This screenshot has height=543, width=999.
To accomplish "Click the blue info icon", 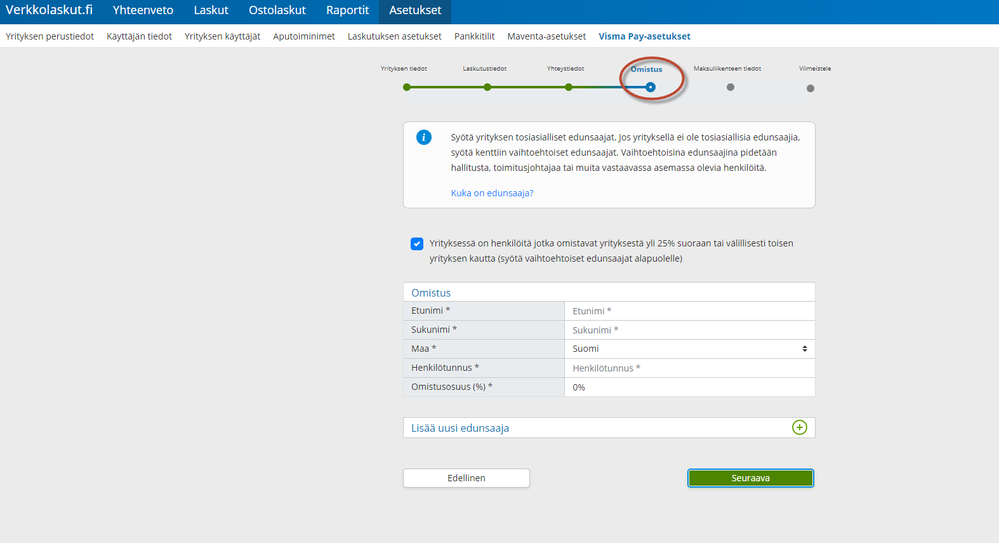I will pos(424,137).
